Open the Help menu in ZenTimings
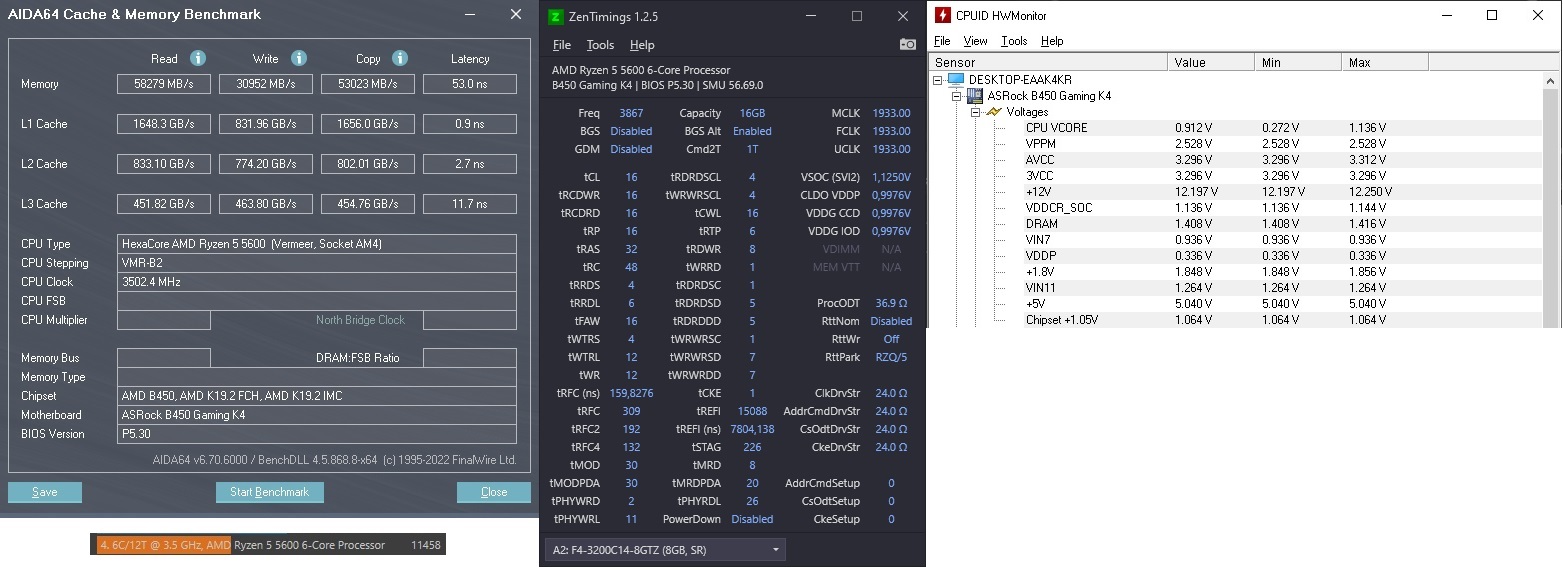The image size is (1563, 568). point(642,45)
